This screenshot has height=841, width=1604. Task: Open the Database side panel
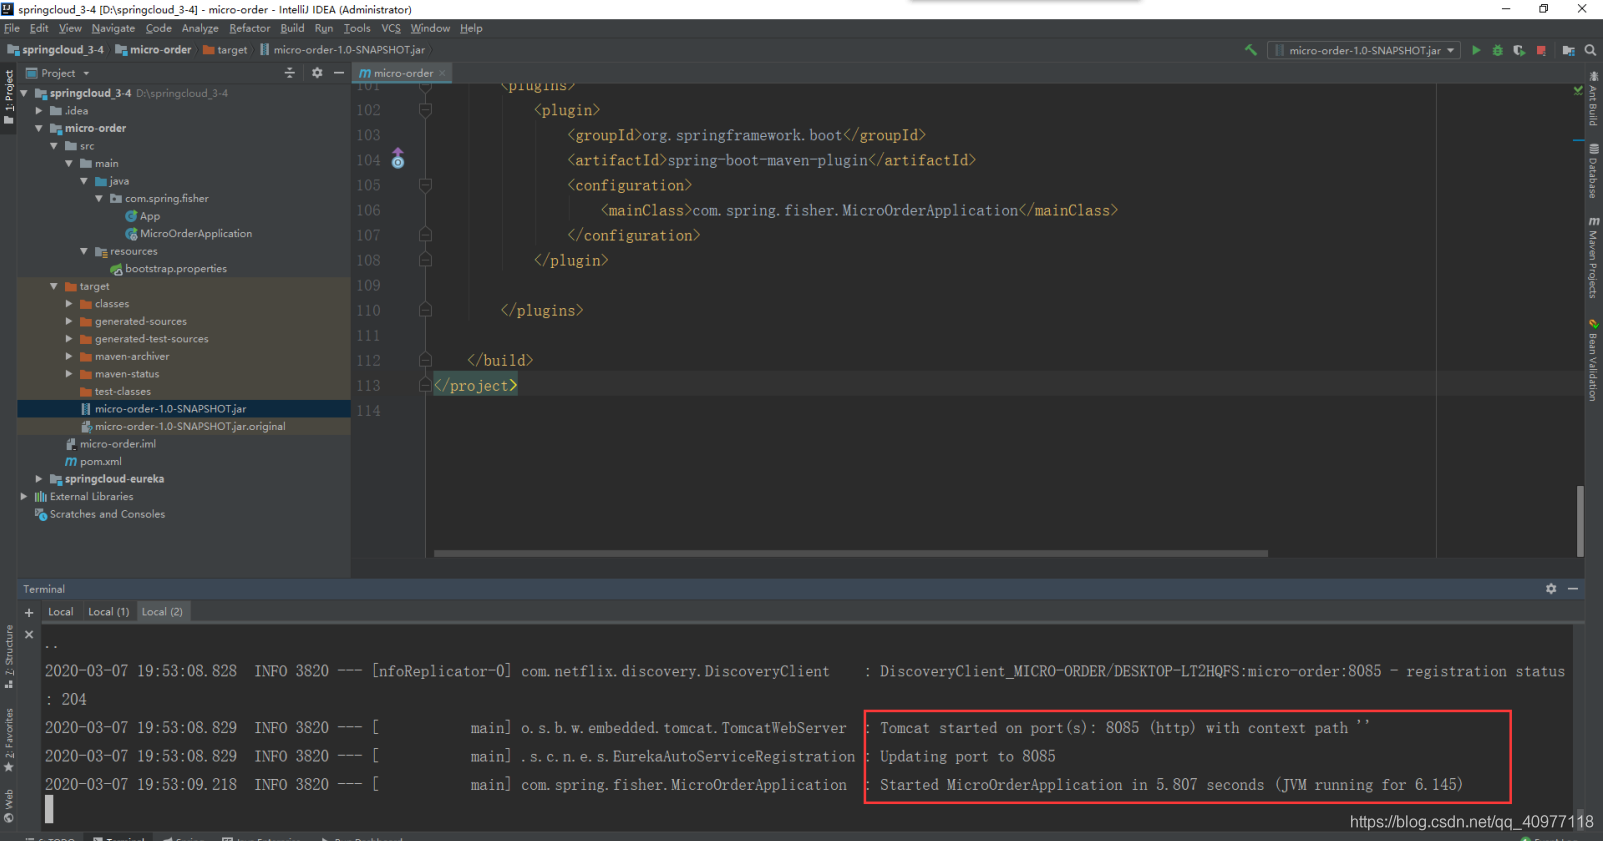click(1593, 171)
